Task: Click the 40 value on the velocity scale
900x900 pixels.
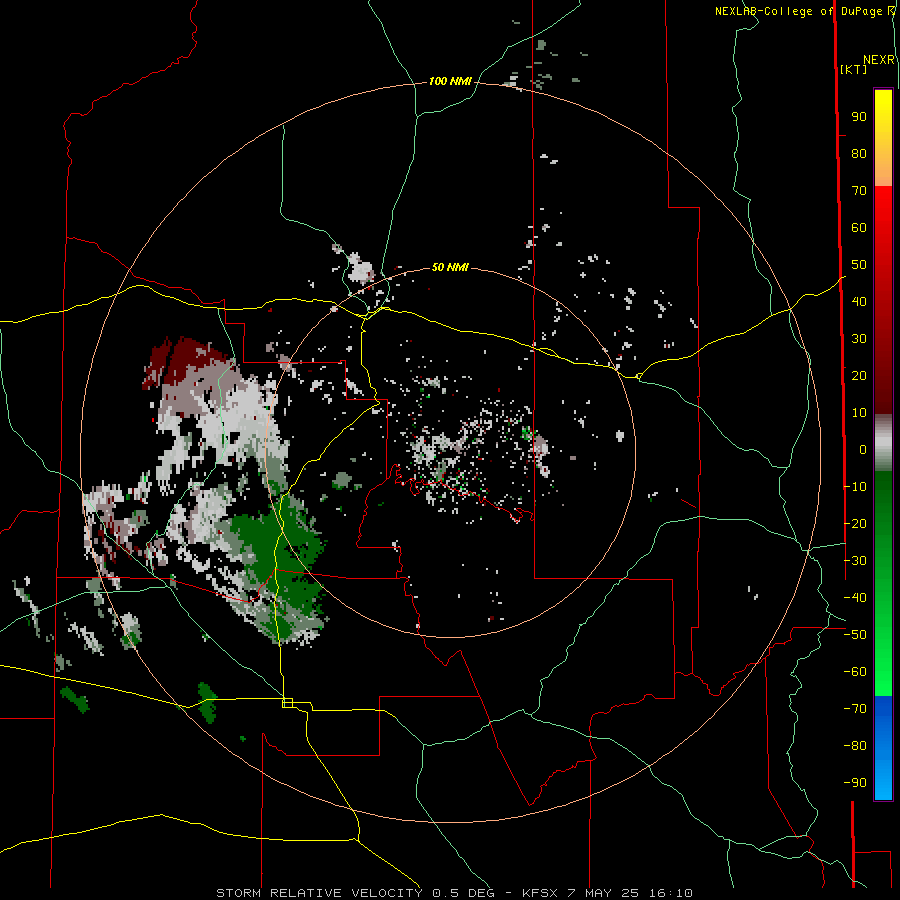Action: [x=859, y=301]
